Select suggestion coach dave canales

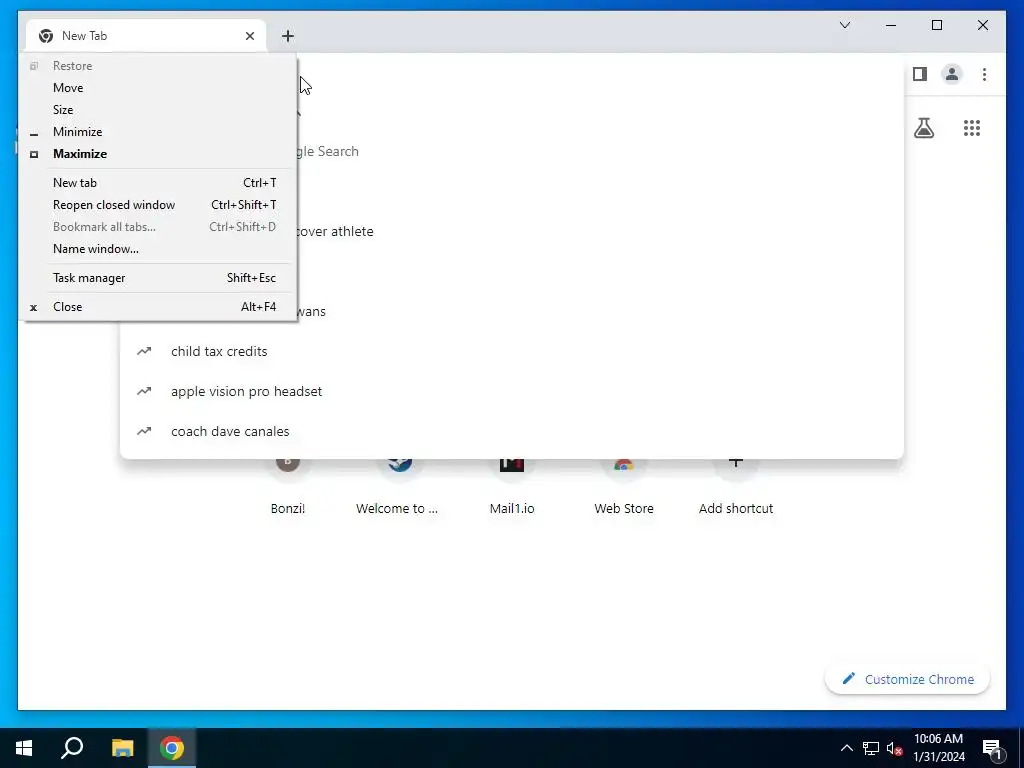coord(512,431)
